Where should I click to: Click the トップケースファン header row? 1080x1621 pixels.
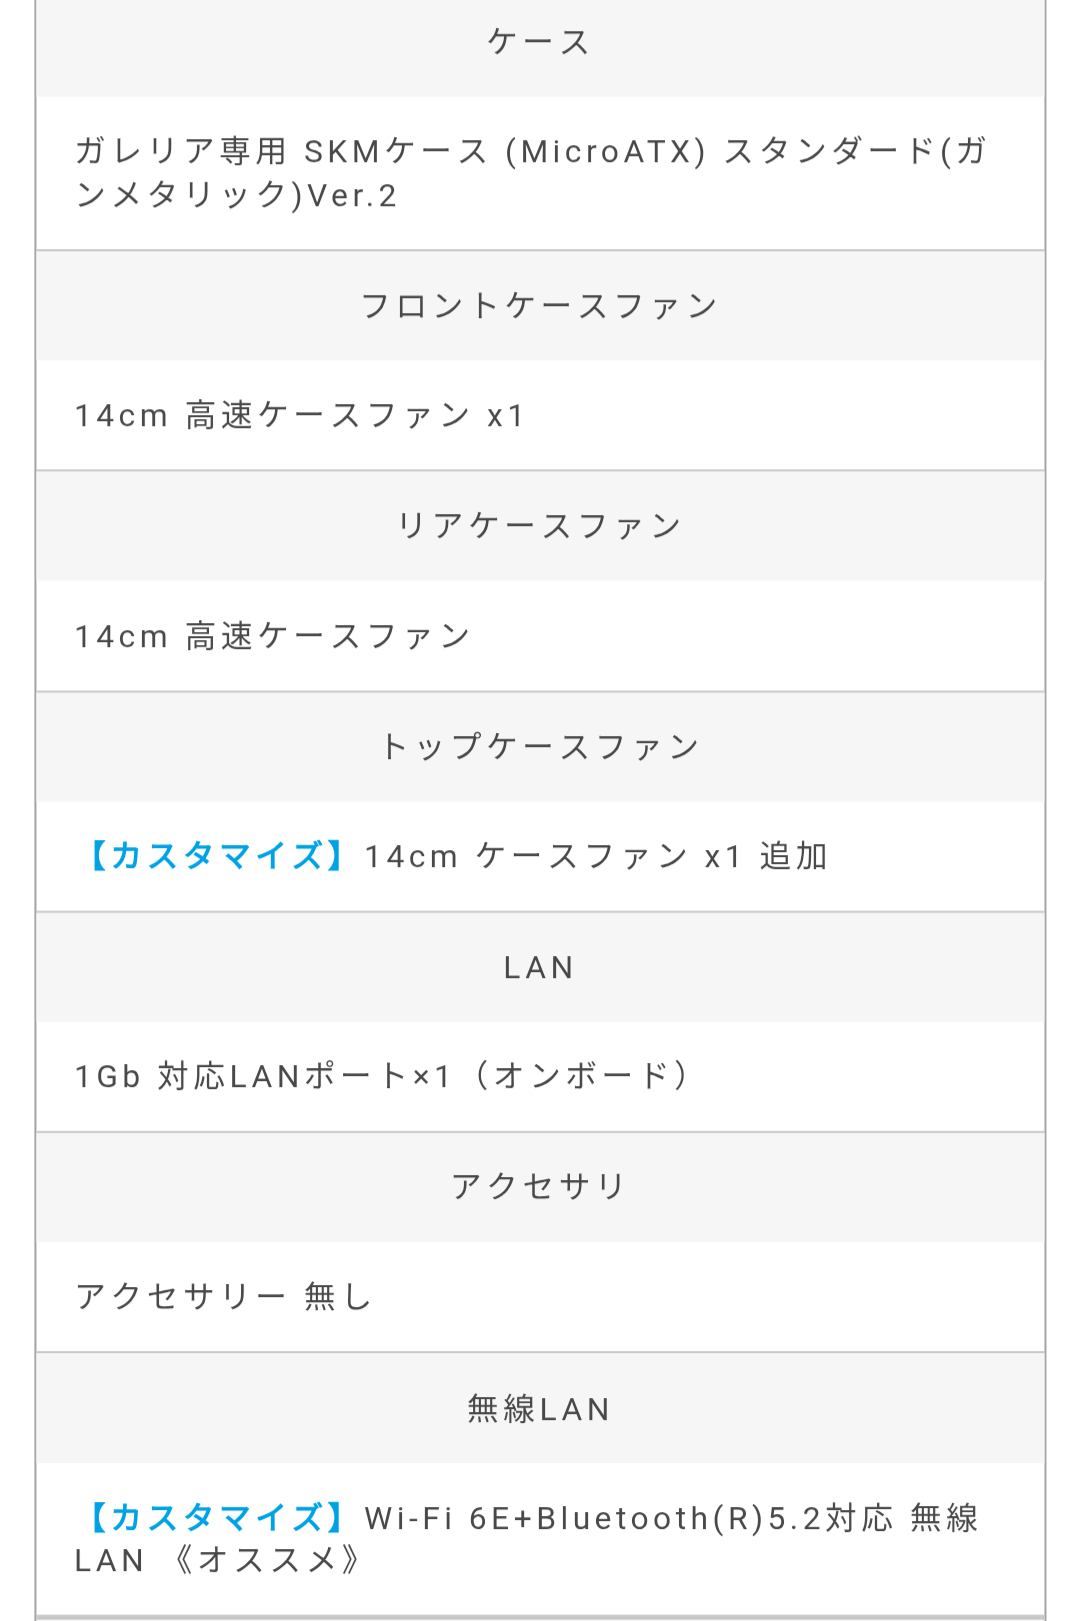(539, 747)
